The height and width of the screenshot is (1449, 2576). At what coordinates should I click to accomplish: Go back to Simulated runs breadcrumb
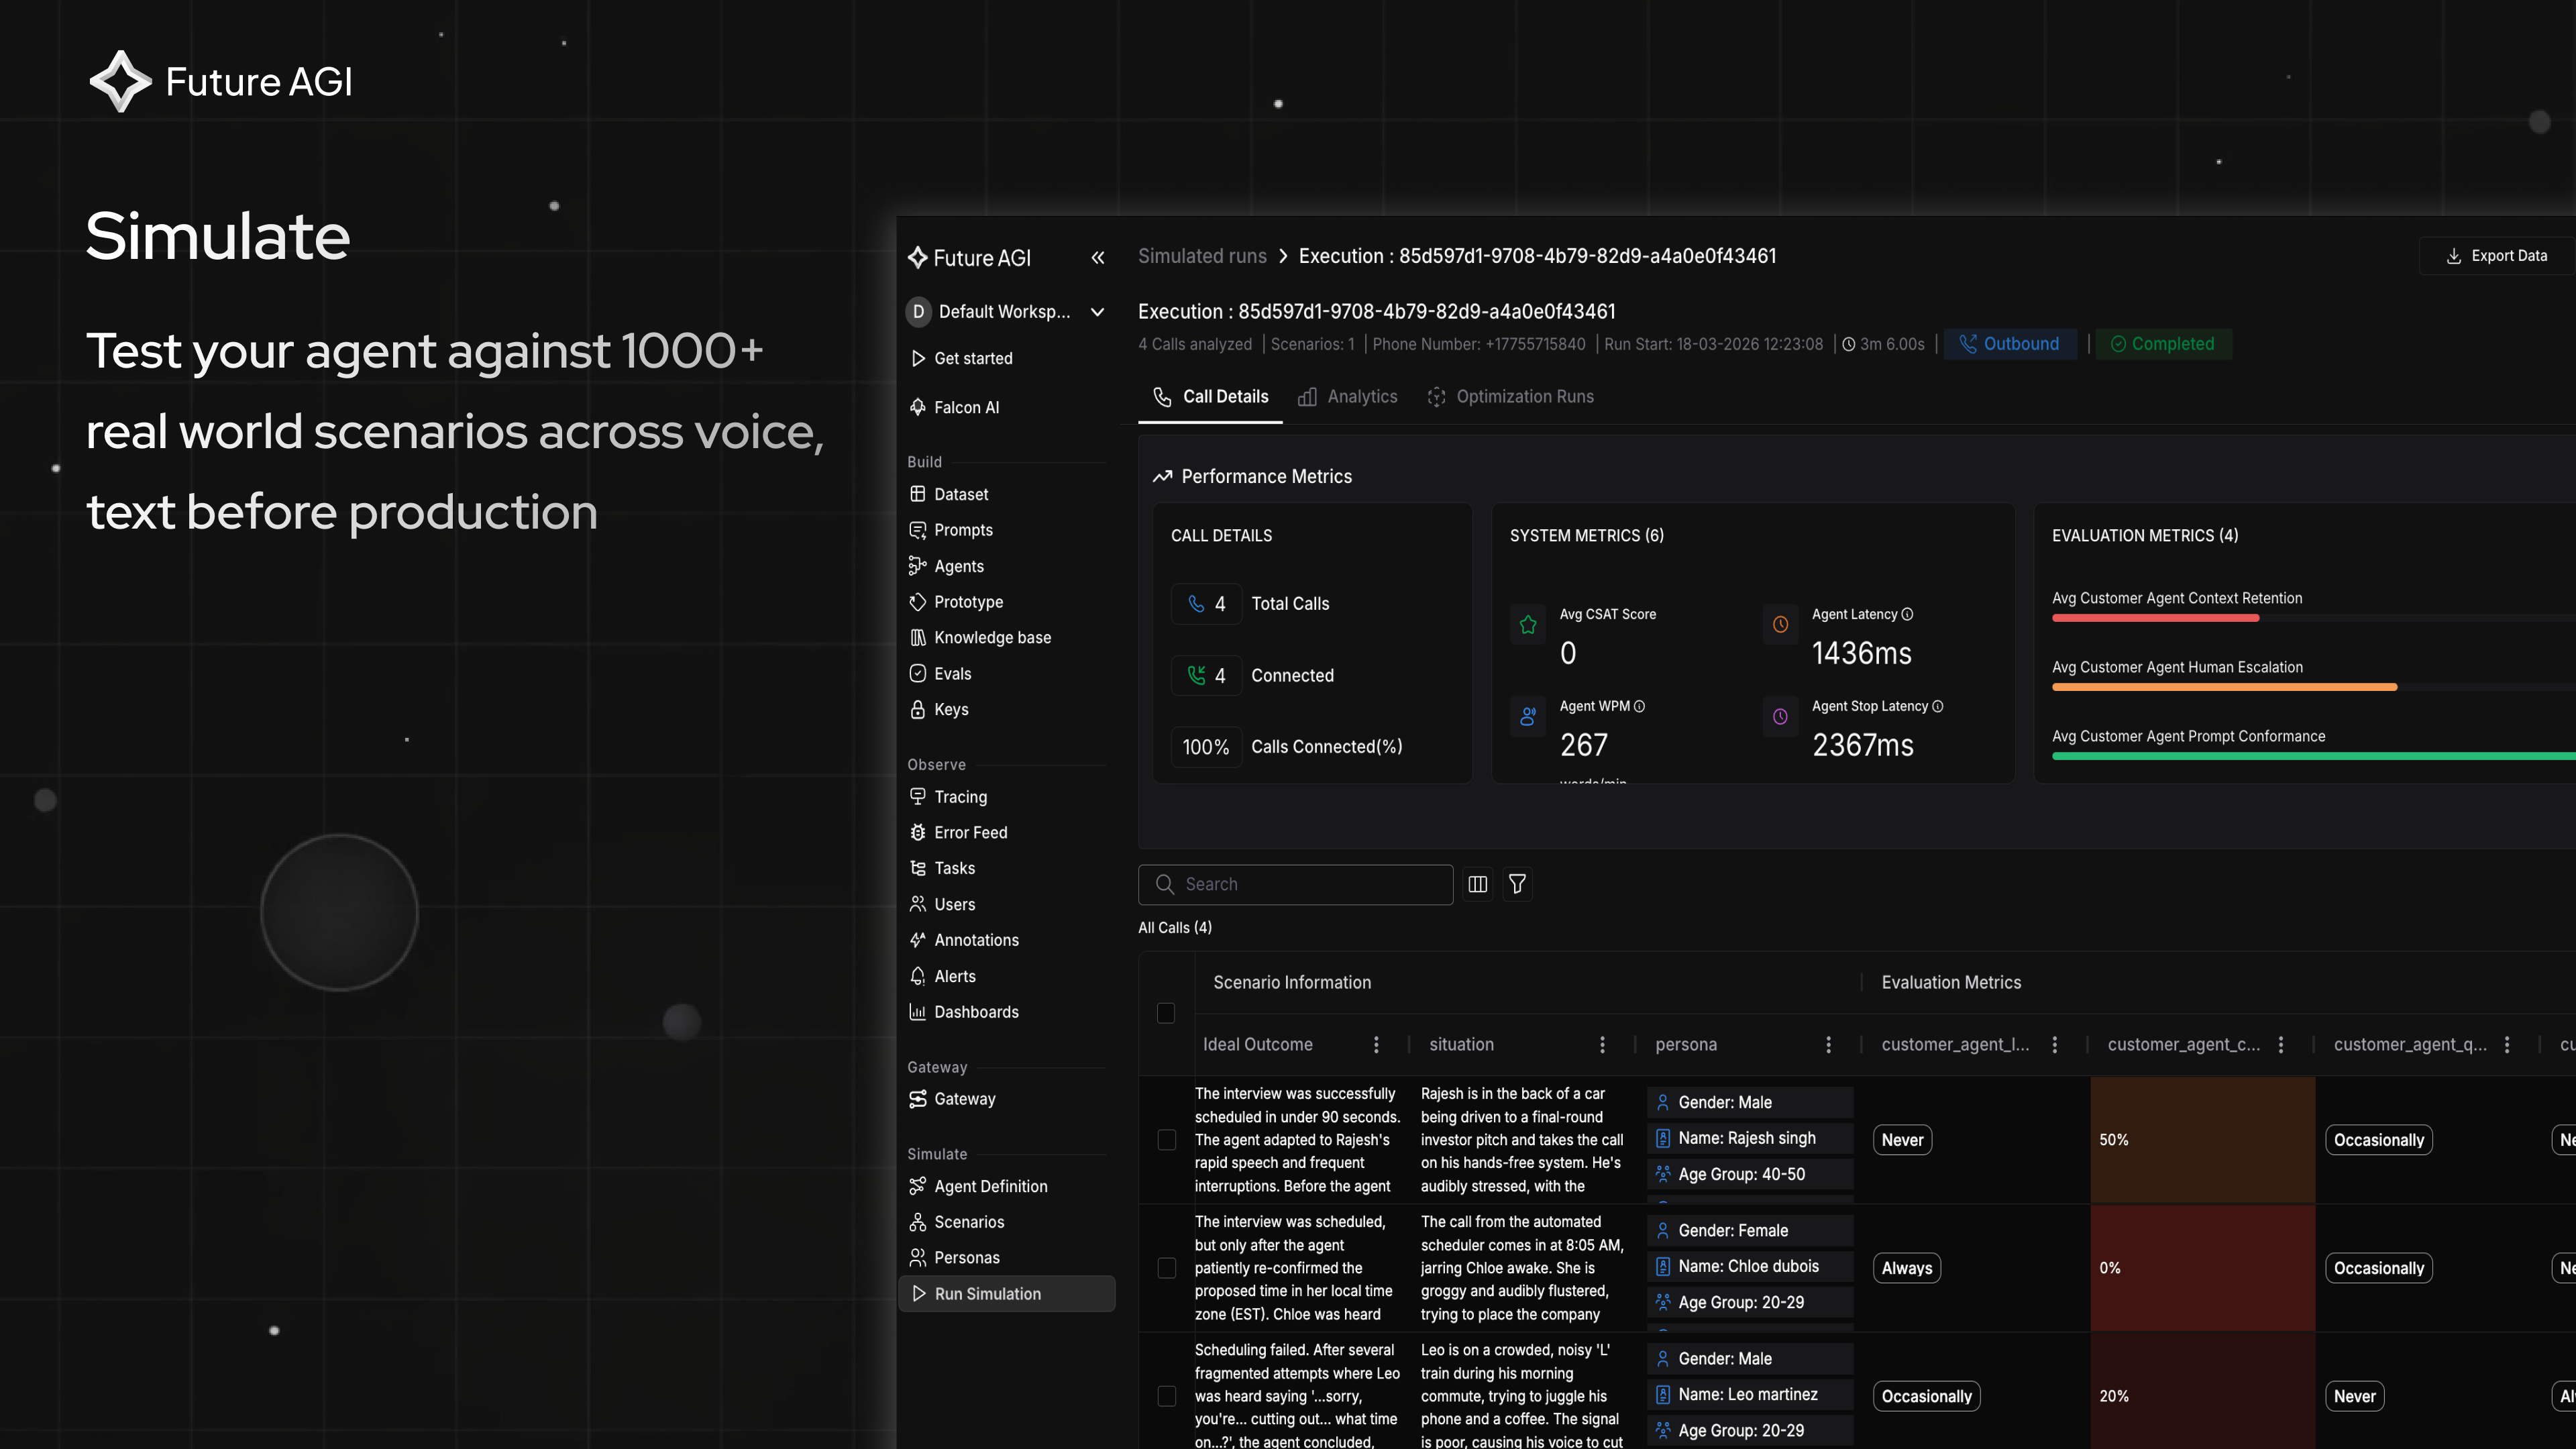tap(1202, 256)
